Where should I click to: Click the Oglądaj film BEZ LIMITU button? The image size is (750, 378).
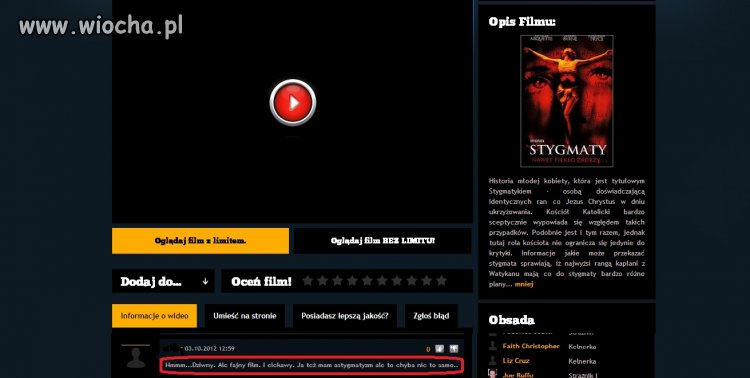tap(383, 241)
